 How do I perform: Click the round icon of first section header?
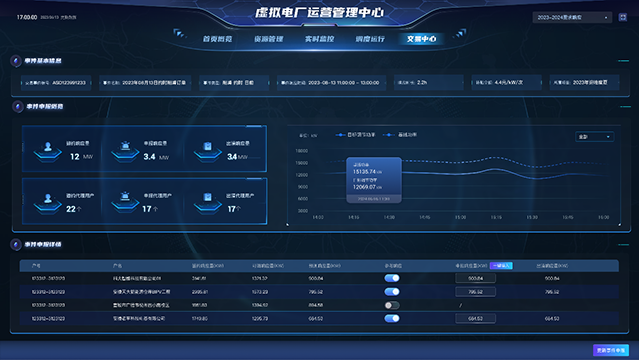[x=16, y=61]
